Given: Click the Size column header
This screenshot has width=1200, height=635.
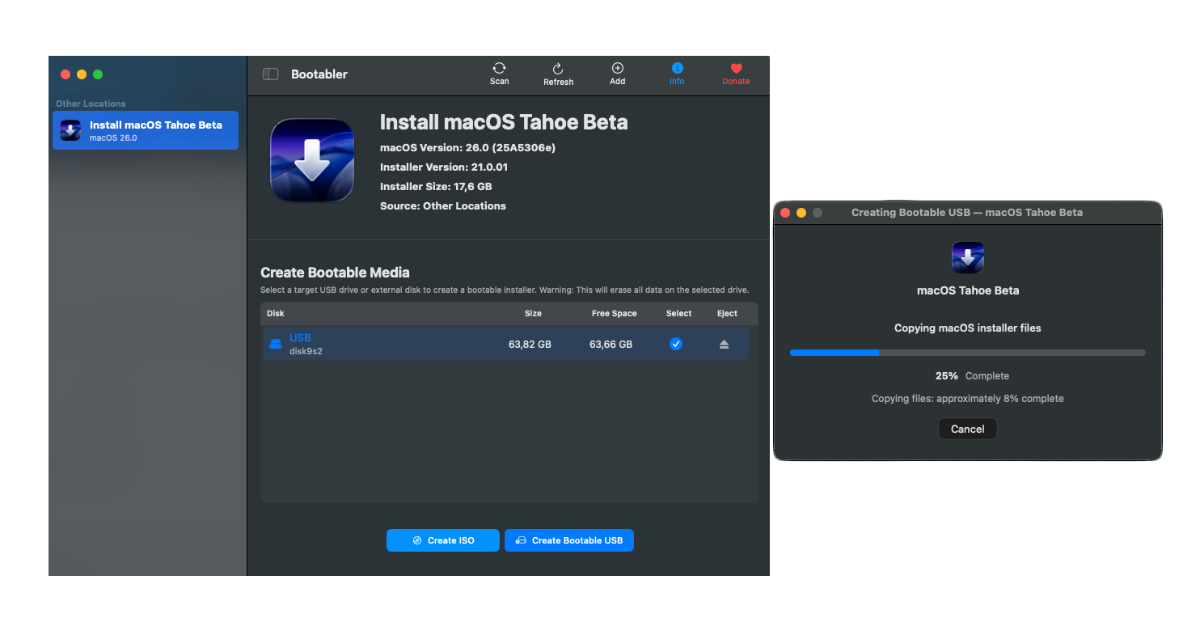Looking at the screenshot, I should point(533,314).
